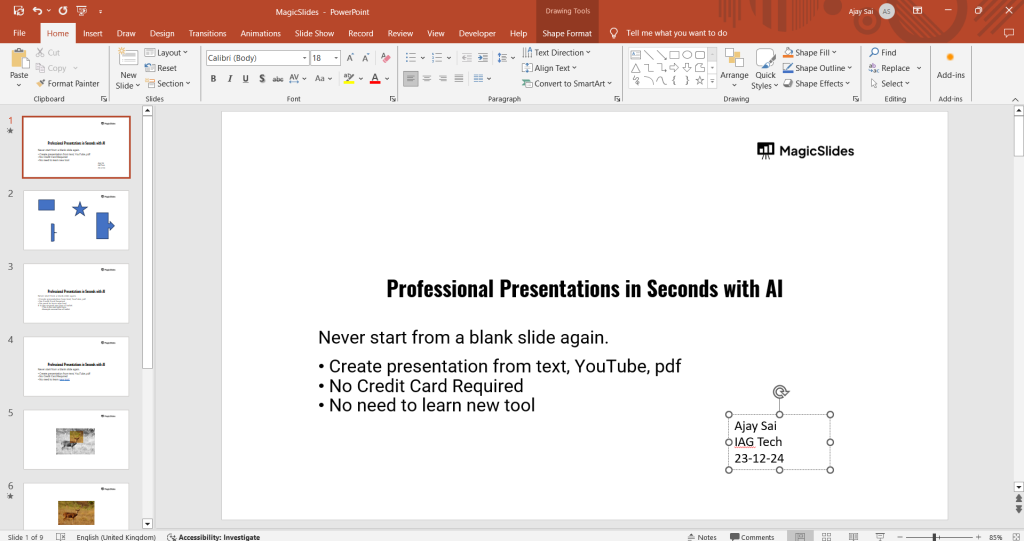Toggle Strikethrough formatting
The image size is (1024, 541).
coord(278,78)
